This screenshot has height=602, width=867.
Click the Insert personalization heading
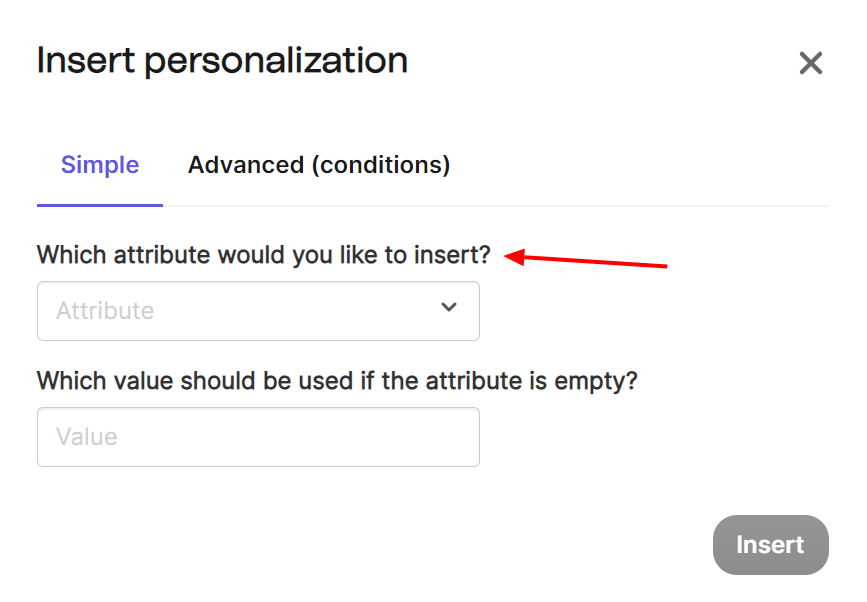click(222, 61)
